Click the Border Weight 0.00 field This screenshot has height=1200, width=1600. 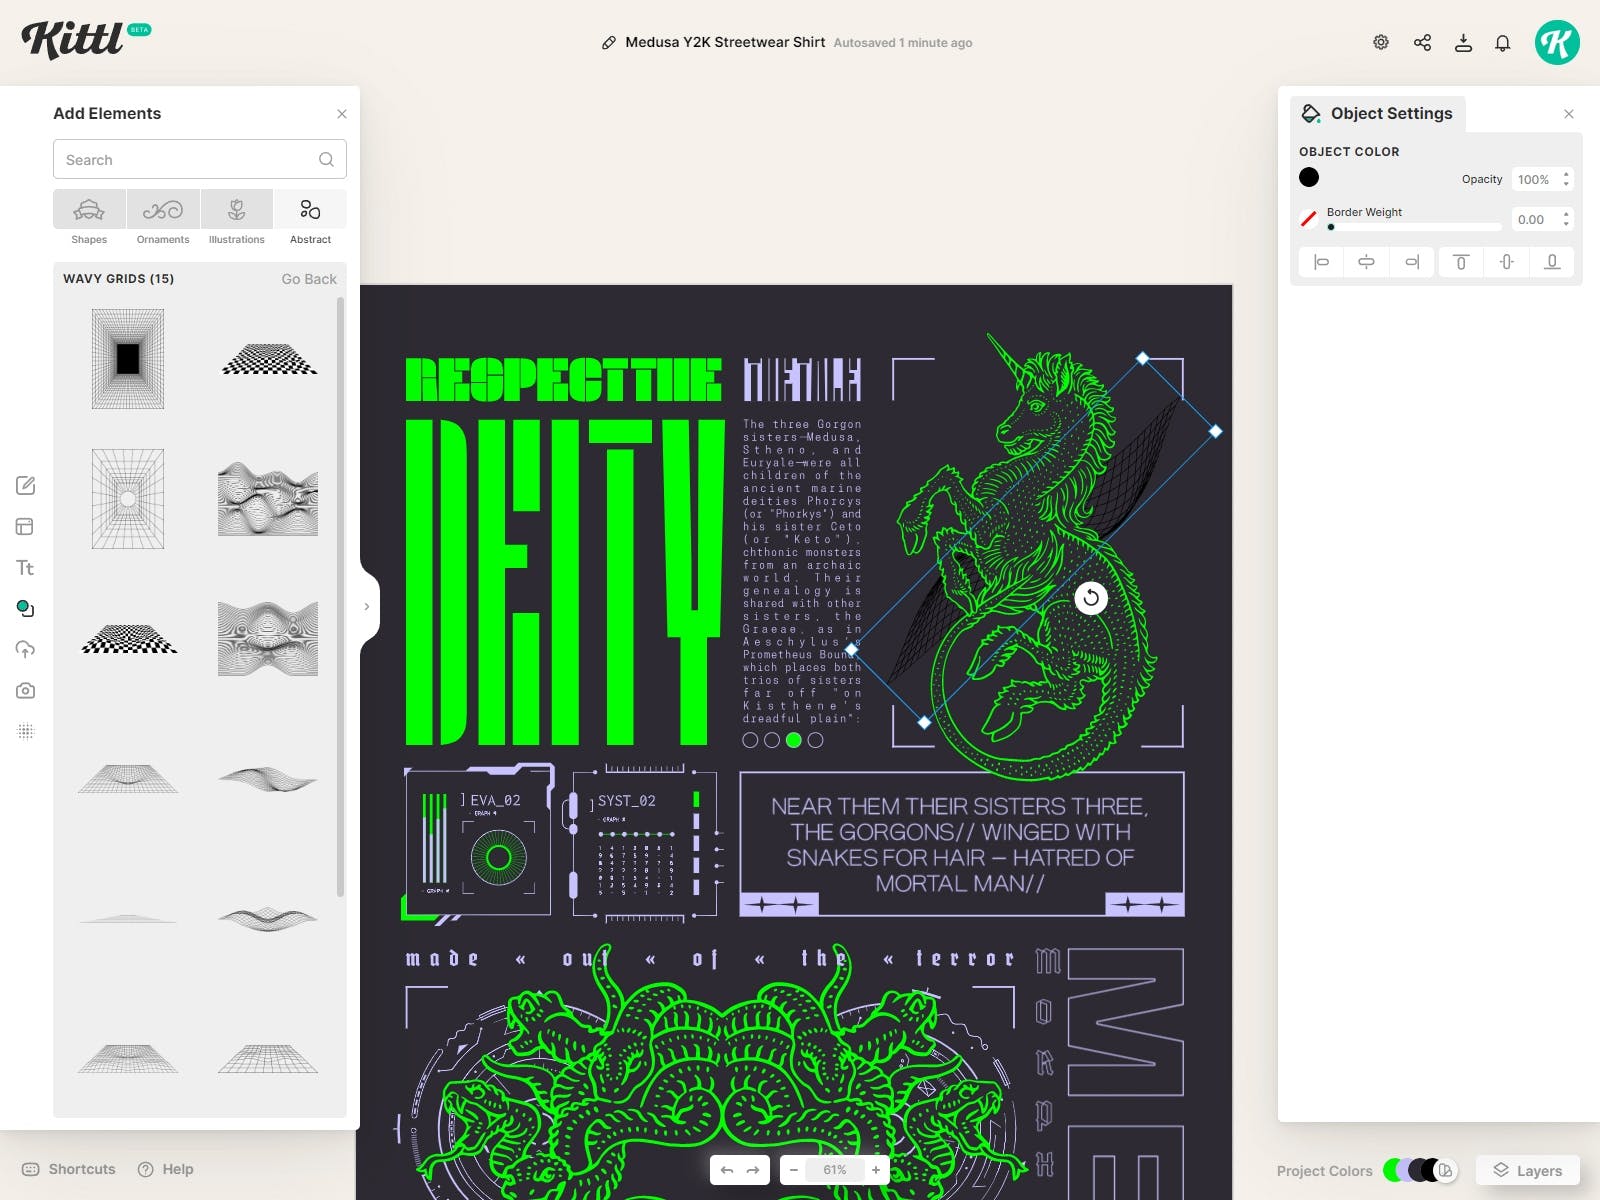tap(1535, 220)
